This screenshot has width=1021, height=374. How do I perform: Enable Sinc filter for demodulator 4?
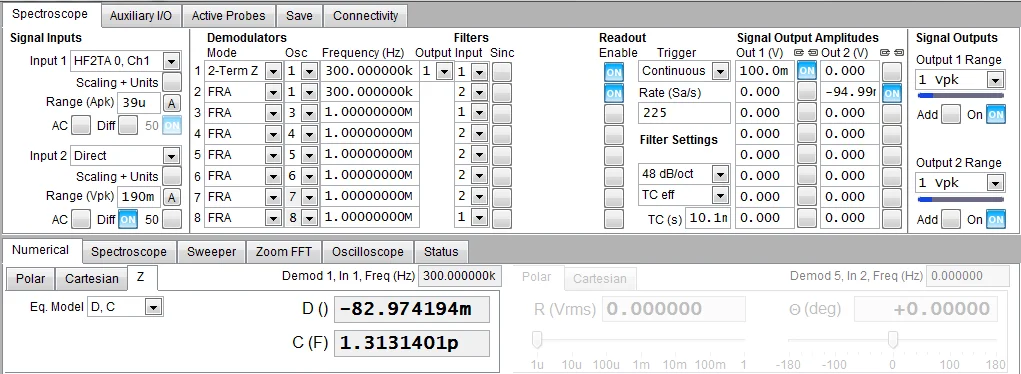coord(502,134)
